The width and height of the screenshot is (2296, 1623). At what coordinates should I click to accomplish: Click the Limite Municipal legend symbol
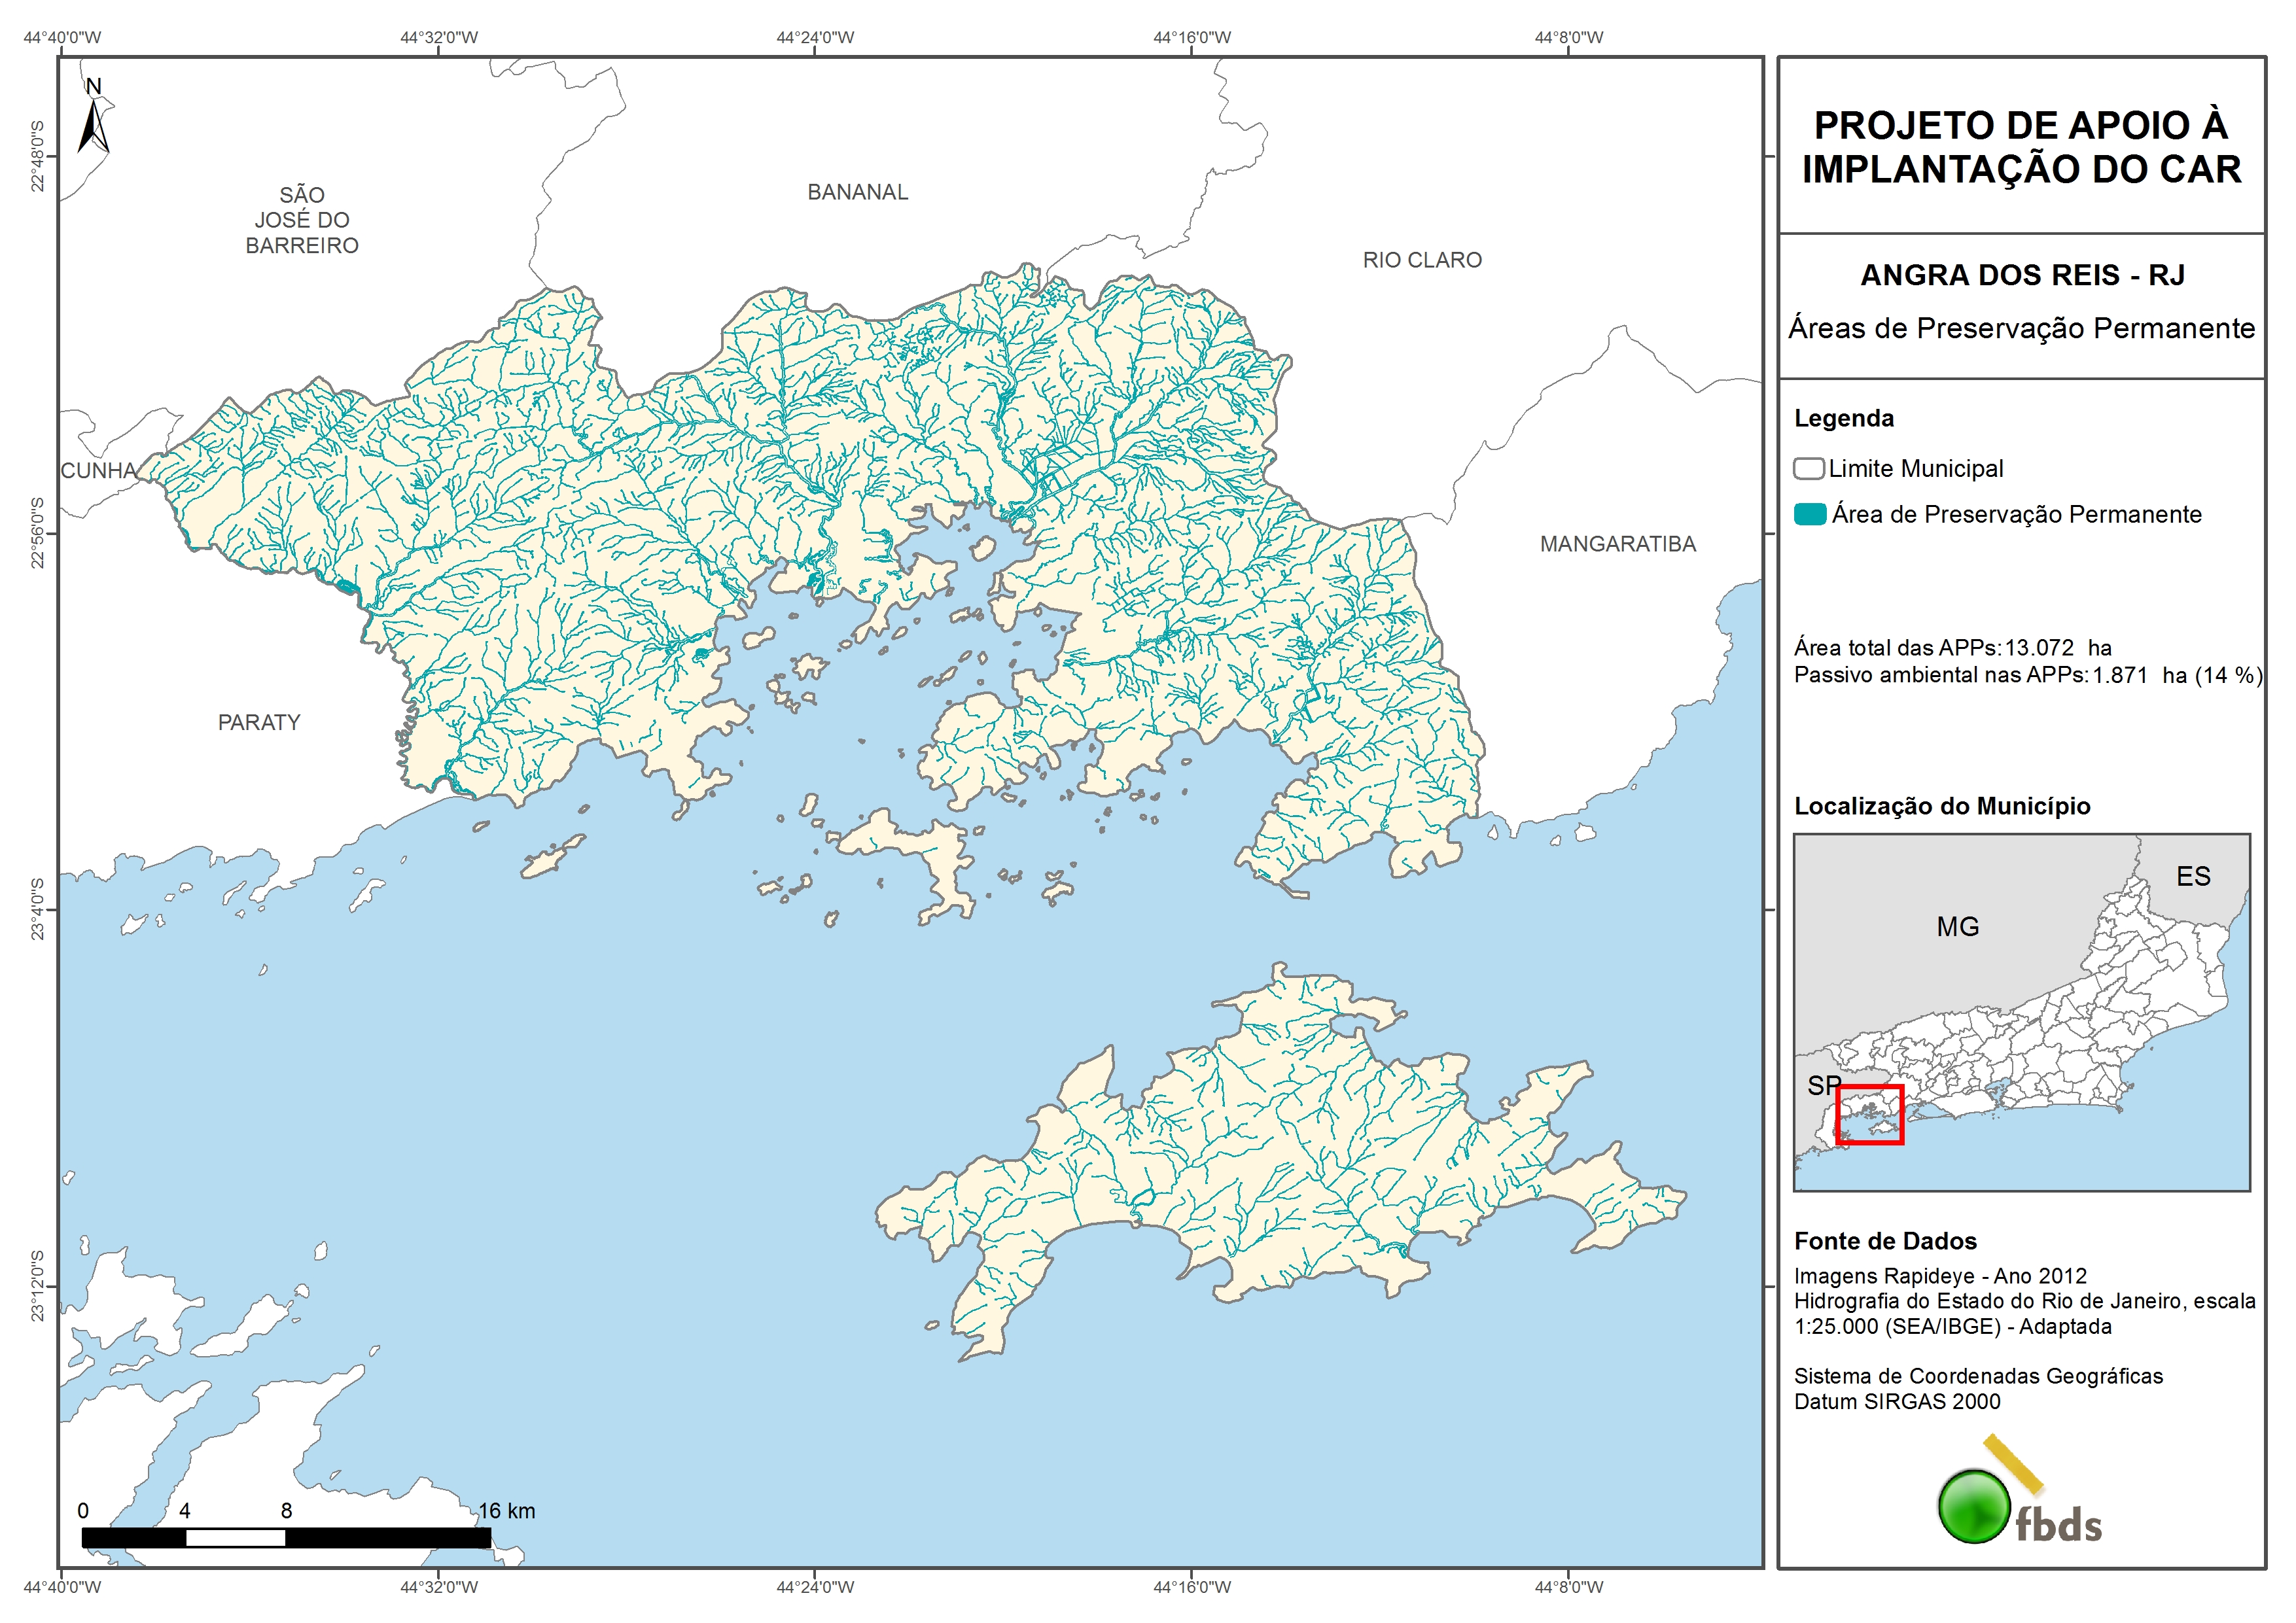point(1808,469)
